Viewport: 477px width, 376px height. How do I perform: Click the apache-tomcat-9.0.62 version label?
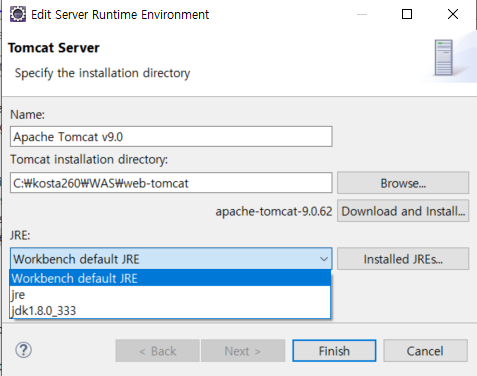[274, 211]
